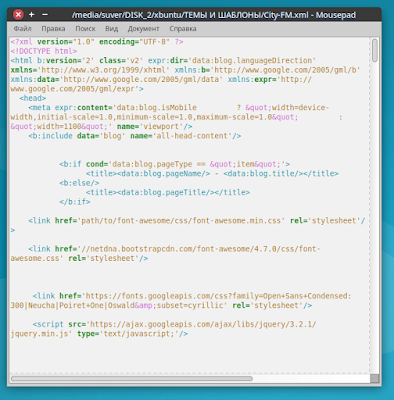Open the Вид menu
The width and height of the screenshot is (394, 400).
pyautogui.click(x=112, y=29)
